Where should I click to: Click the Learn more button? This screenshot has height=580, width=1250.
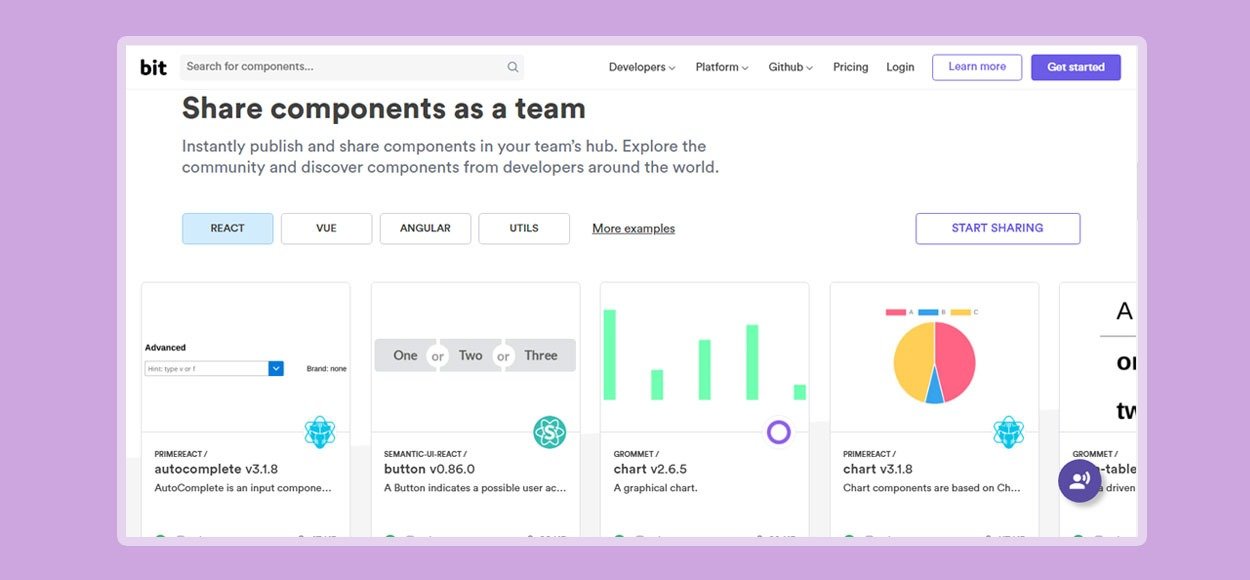point(977,67)
